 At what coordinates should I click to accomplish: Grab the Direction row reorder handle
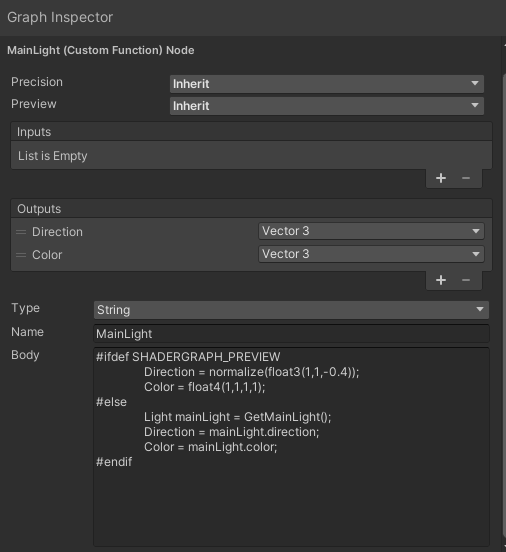click(x=21, y=232)
